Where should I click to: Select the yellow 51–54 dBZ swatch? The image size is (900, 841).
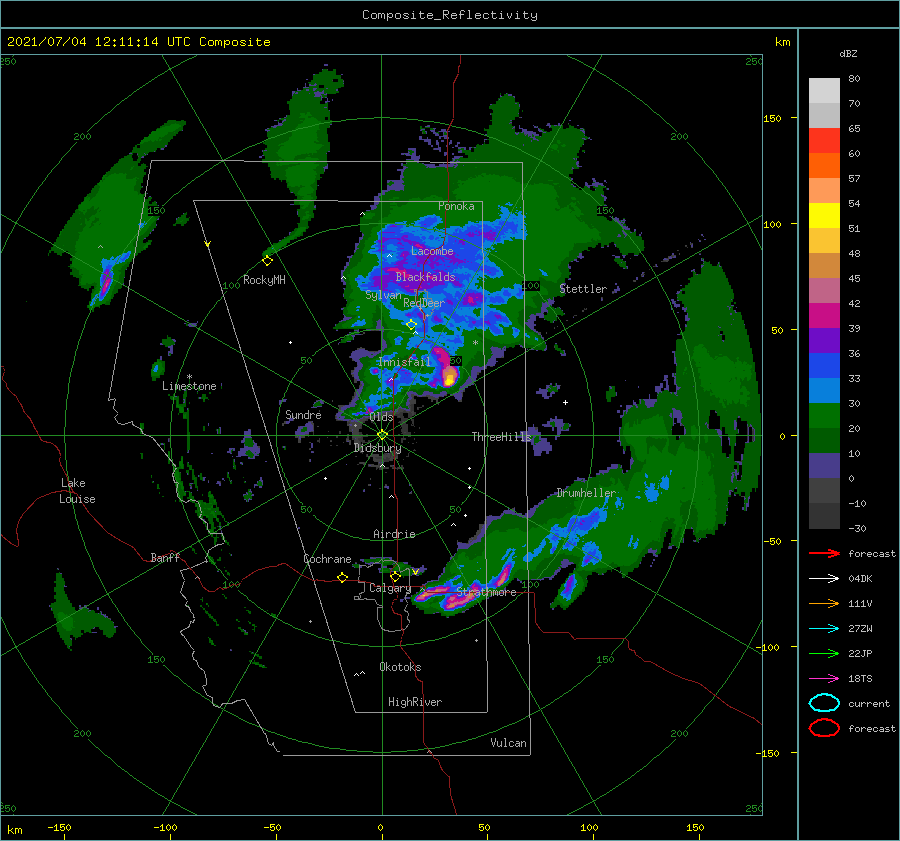point(824,216)
